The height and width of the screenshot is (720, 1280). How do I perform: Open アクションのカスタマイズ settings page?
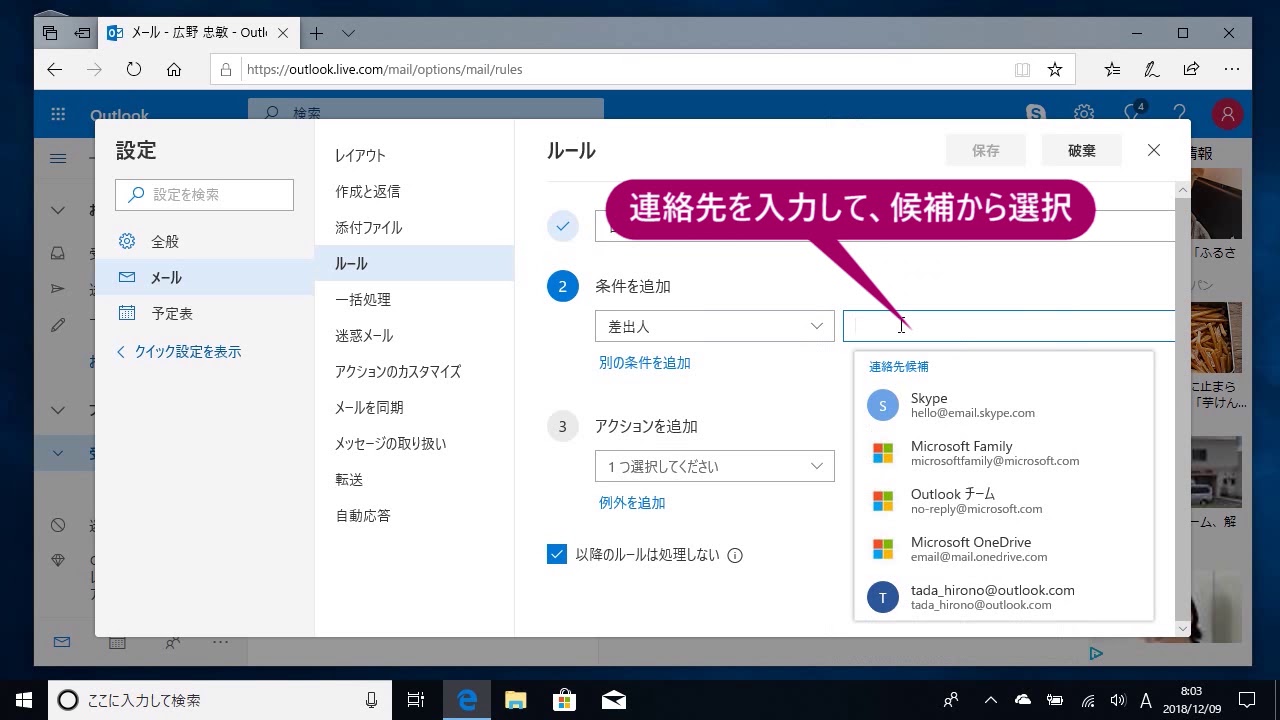(414, 372)
